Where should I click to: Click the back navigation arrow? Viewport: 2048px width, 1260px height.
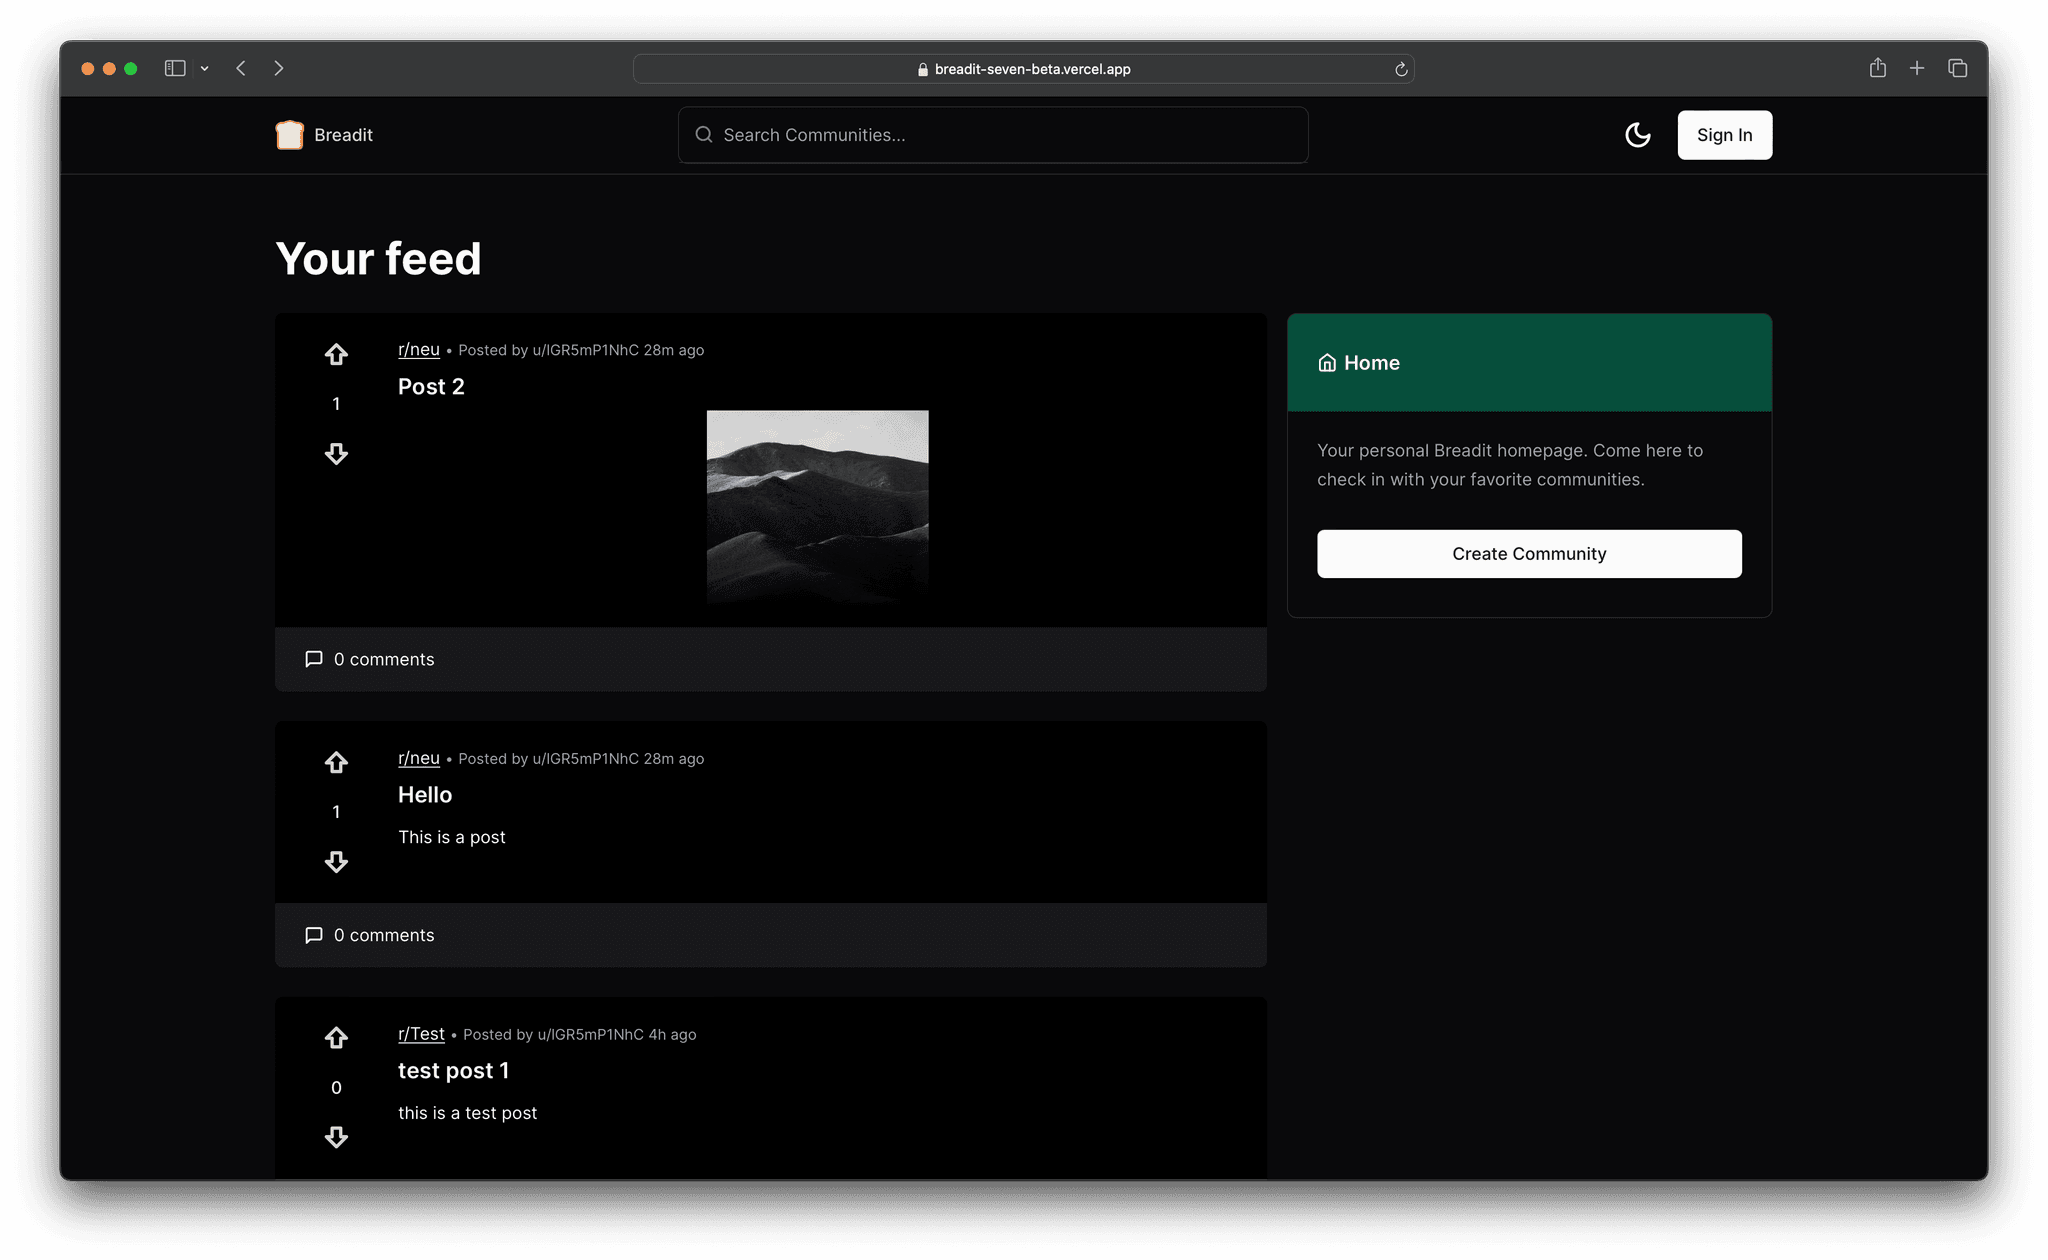pyautogui.click(x=240, y=67)
